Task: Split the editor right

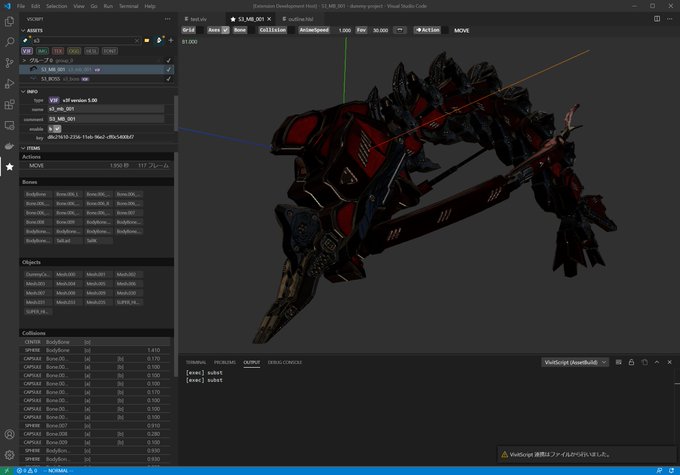Action: [x=657, y=19]
